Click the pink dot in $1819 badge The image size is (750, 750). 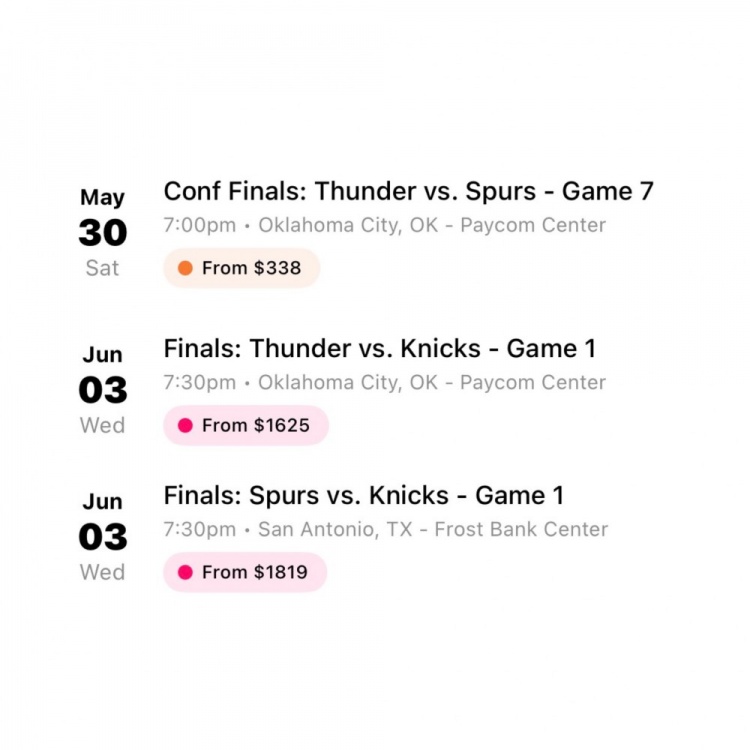(185, 572)
